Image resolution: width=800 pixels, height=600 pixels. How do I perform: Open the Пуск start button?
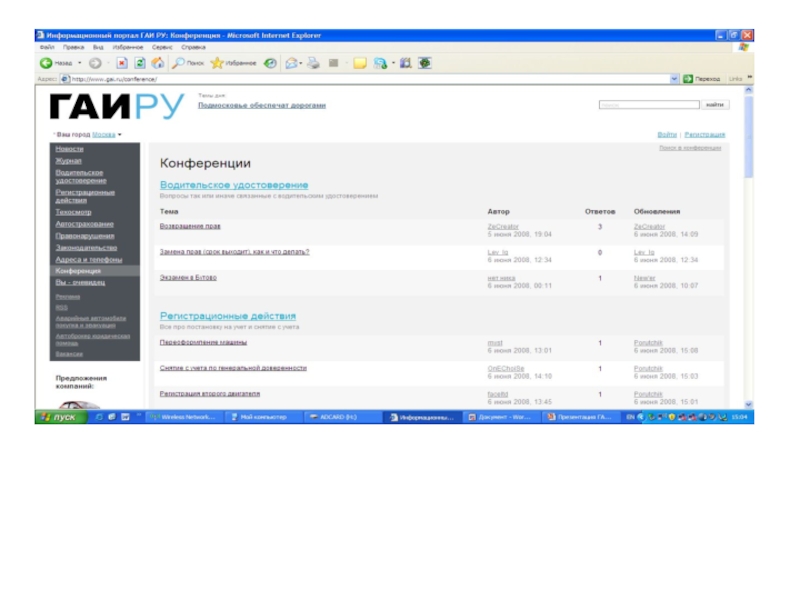pos(60,417)
